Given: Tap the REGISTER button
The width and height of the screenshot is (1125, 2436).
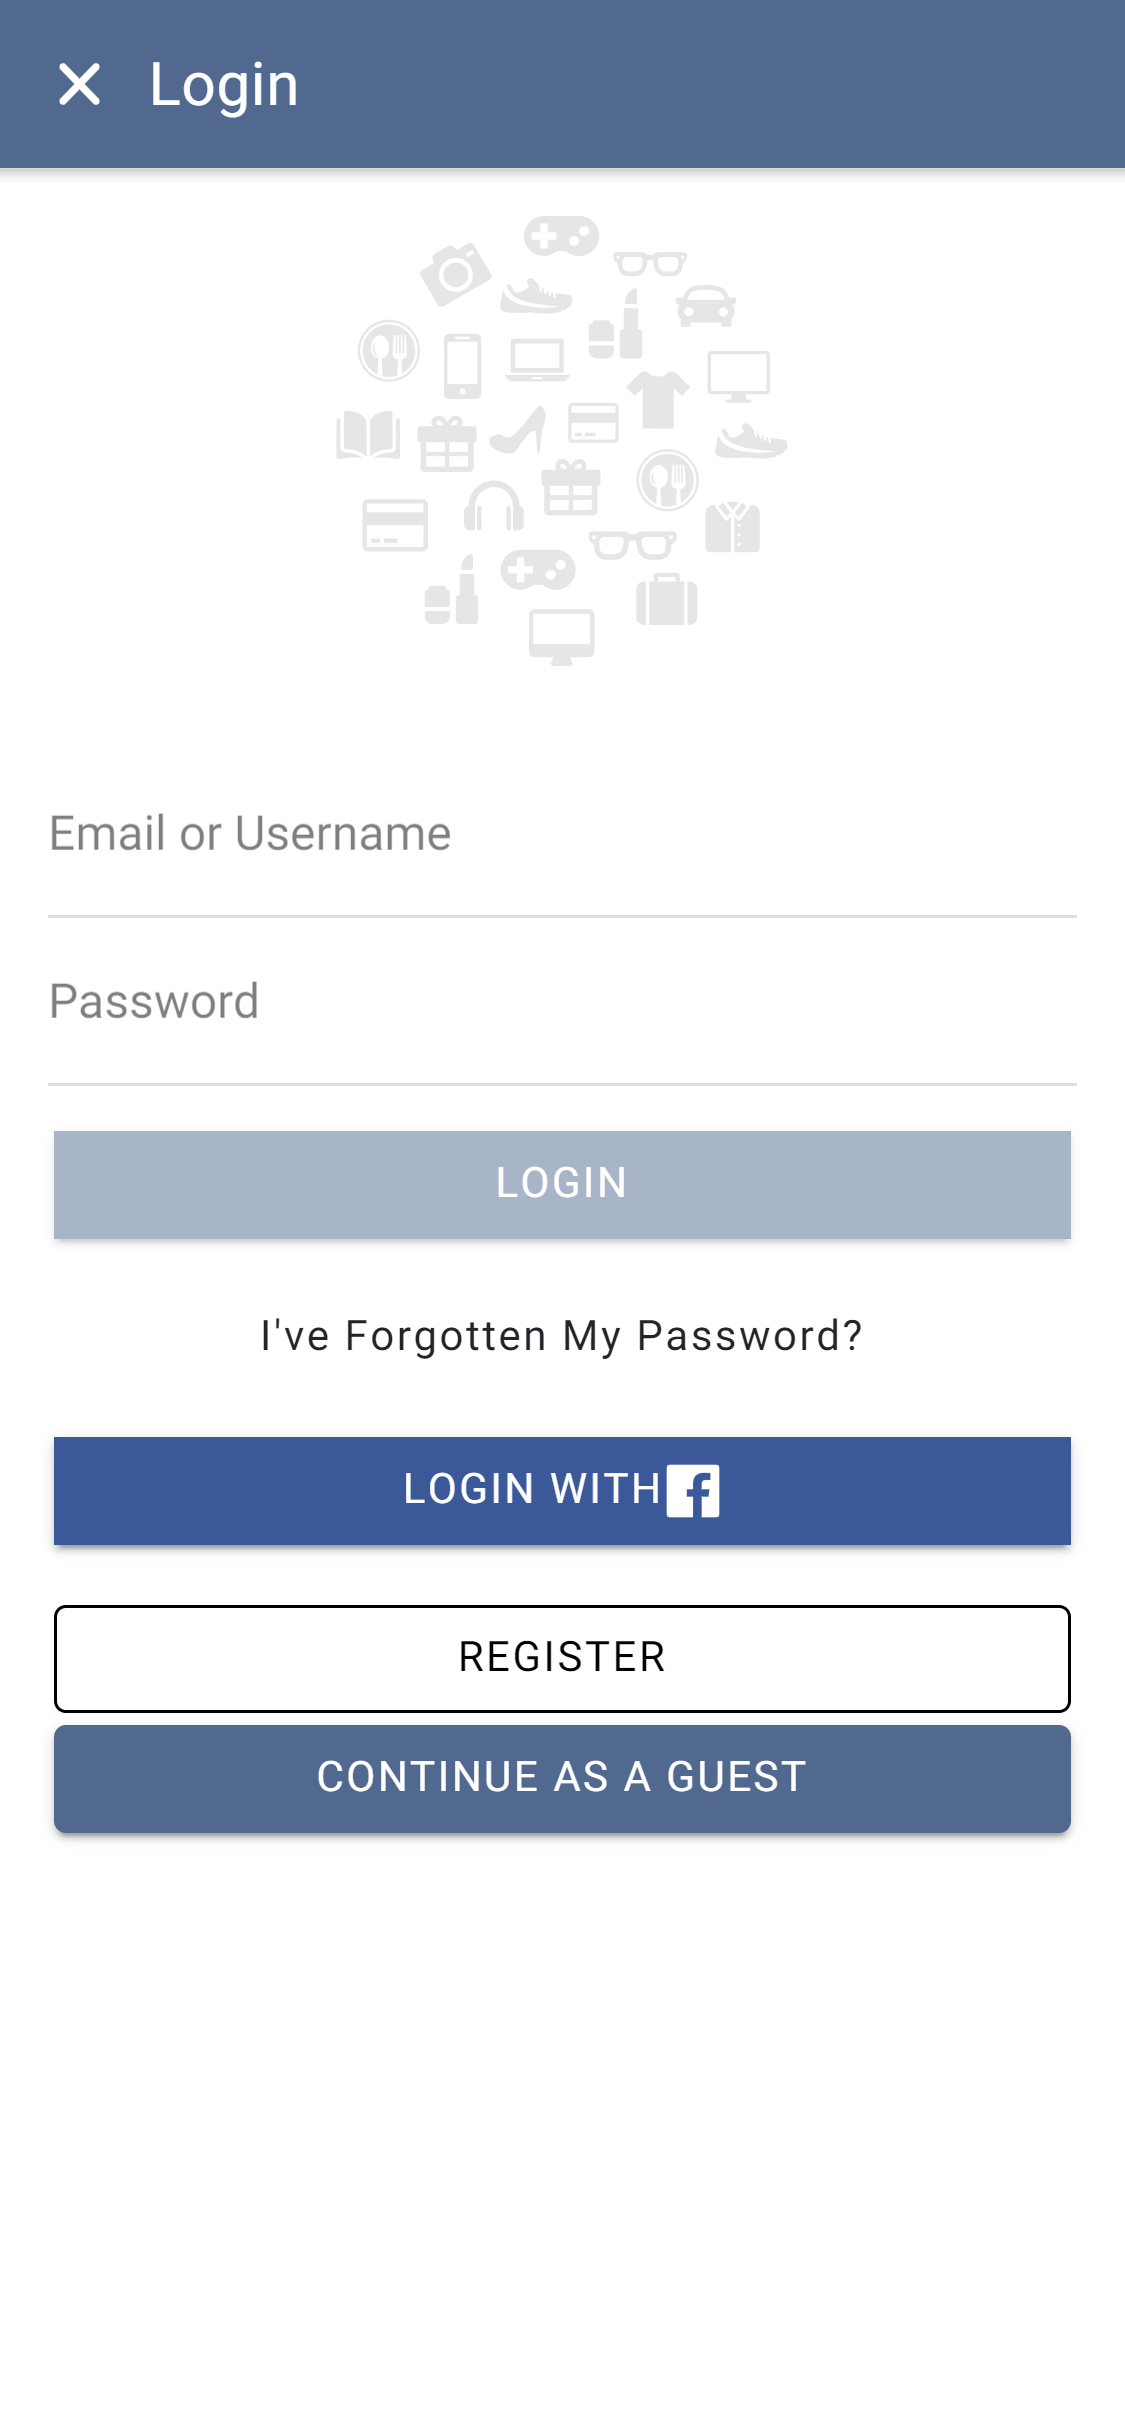Looking at the screenshot, I should point(562,1658).
